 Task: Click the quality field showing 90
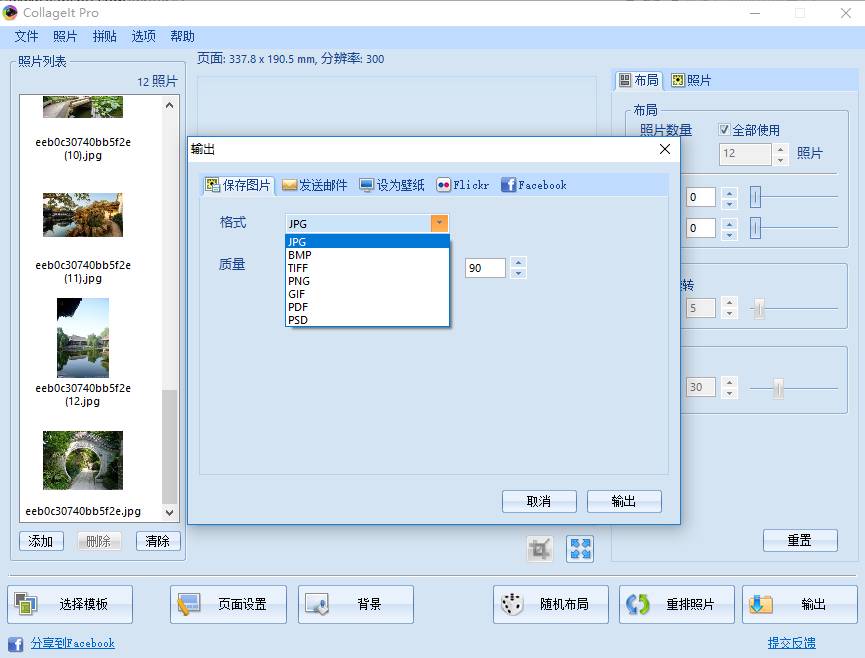[485, 268]
